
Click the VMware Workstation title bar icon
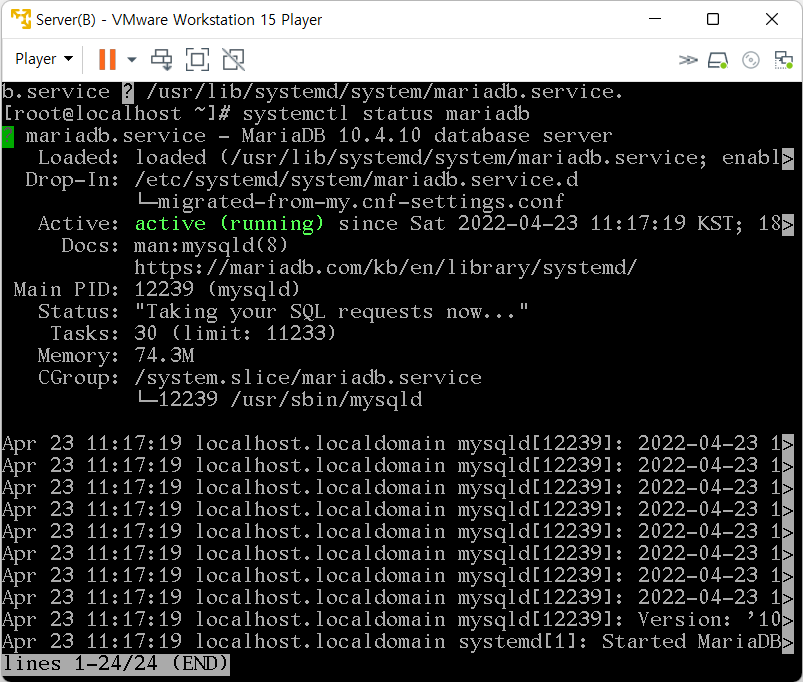click(x=20, y=19)
